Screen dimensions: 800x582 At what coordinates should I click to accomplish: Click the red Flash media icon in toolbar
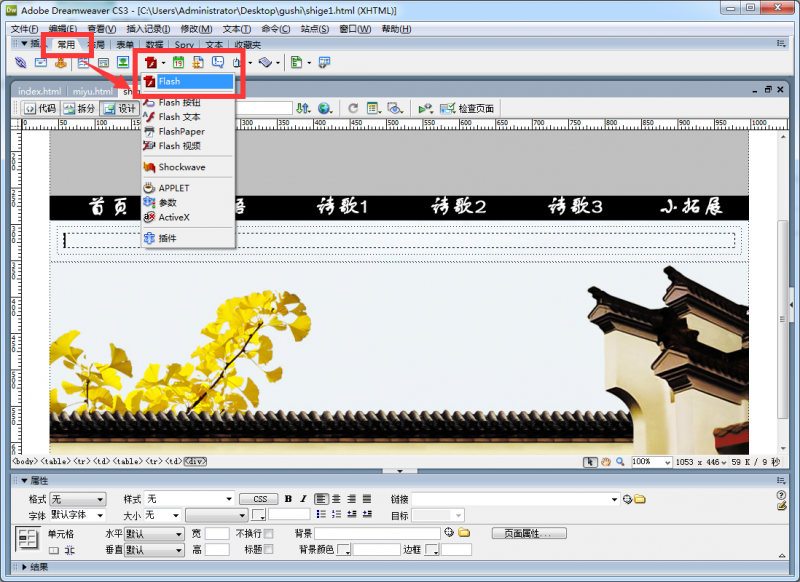tap(151, 63)
